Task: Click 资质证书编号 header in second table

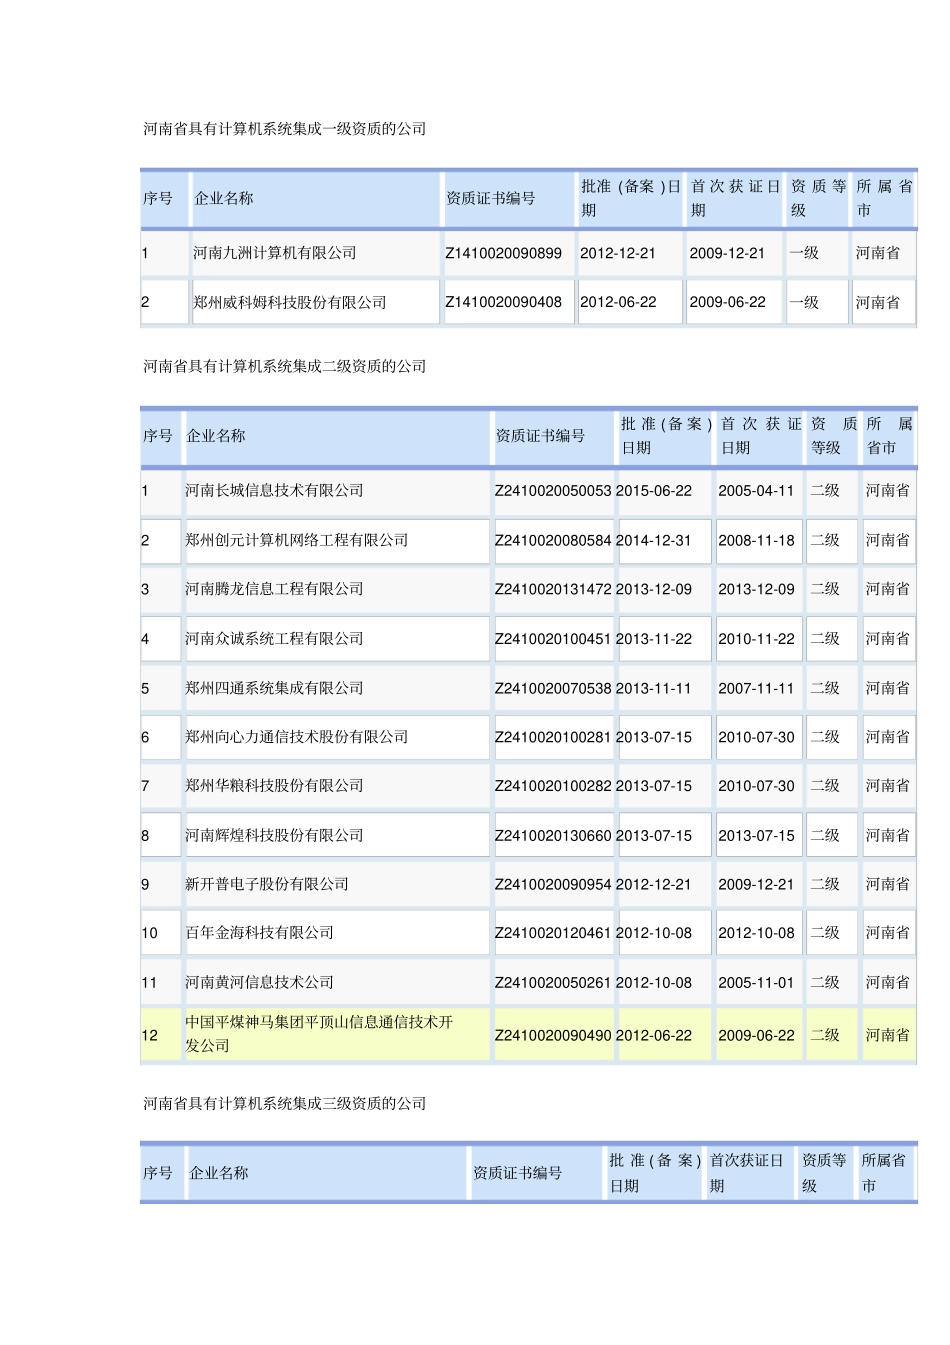Action: pos(541,436)
